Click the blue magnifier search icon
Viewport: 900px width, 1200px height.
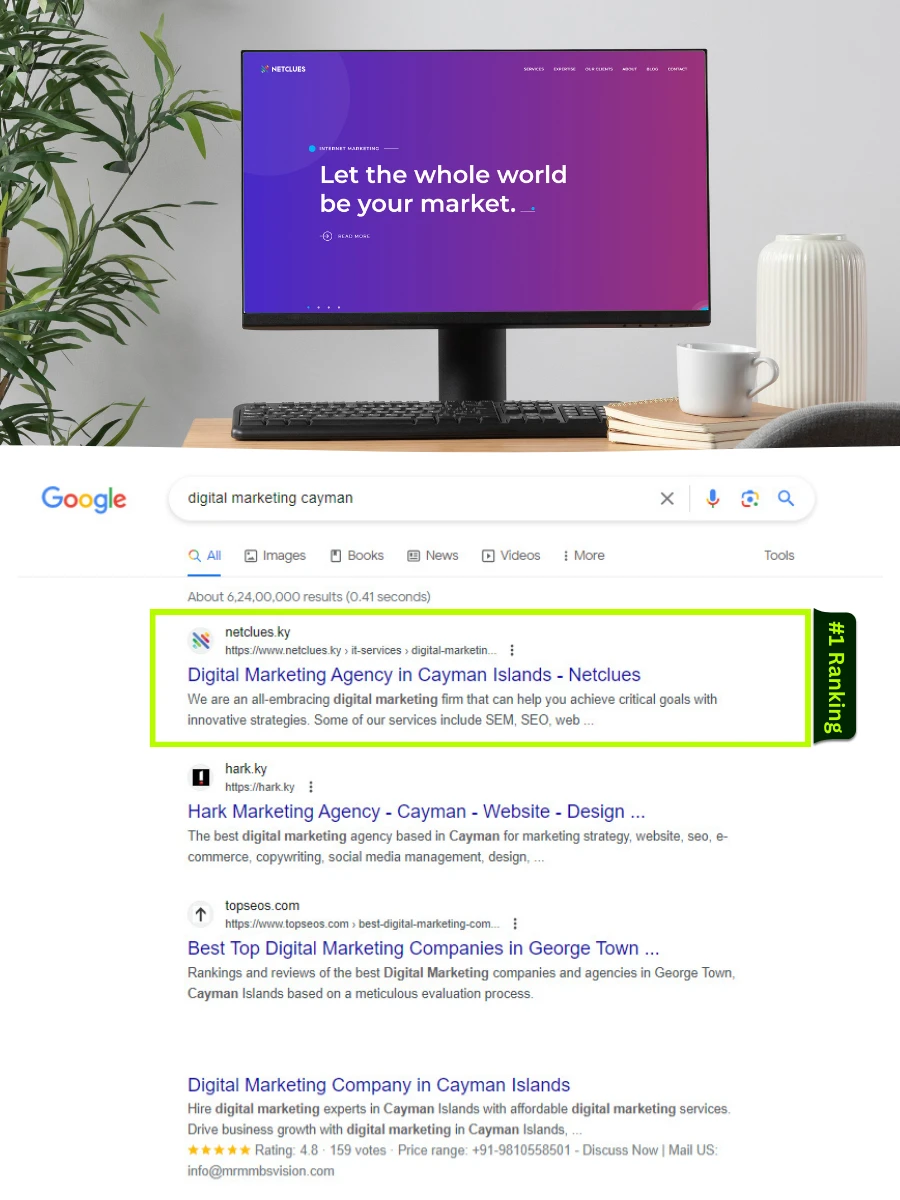coord(786,498)
